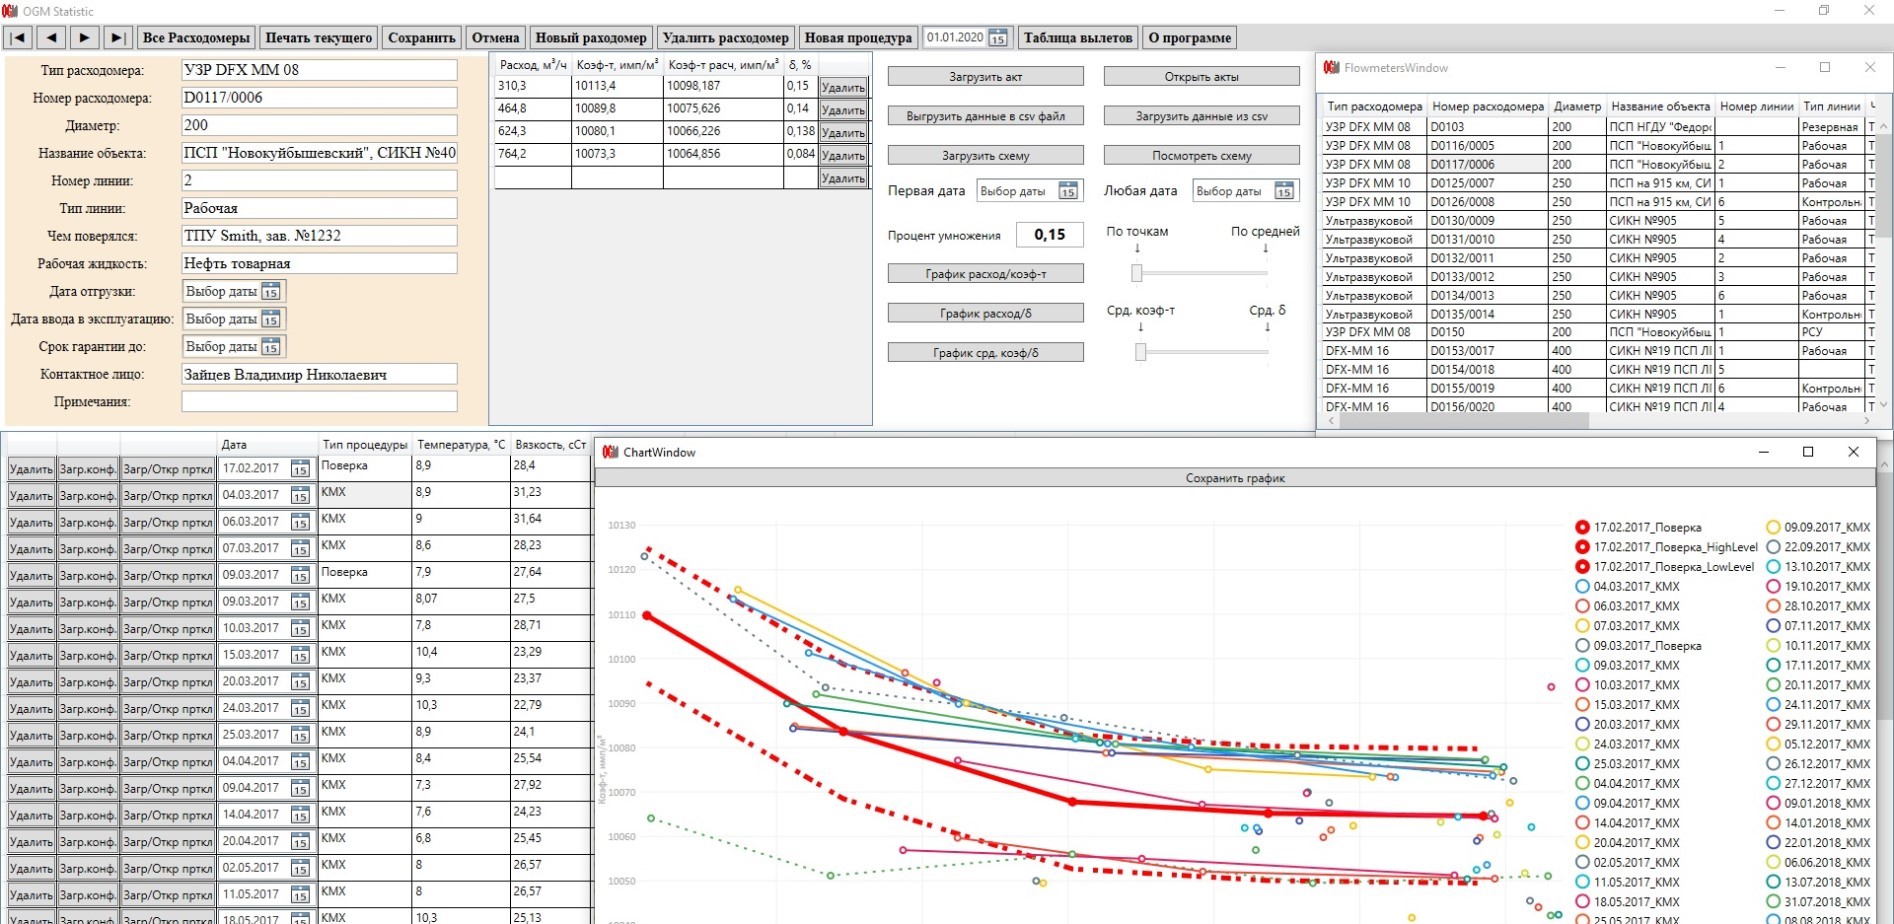Click calendar icon in the 17.02.2017 procedure row
Screen dimensions: 1894x924
300,469
